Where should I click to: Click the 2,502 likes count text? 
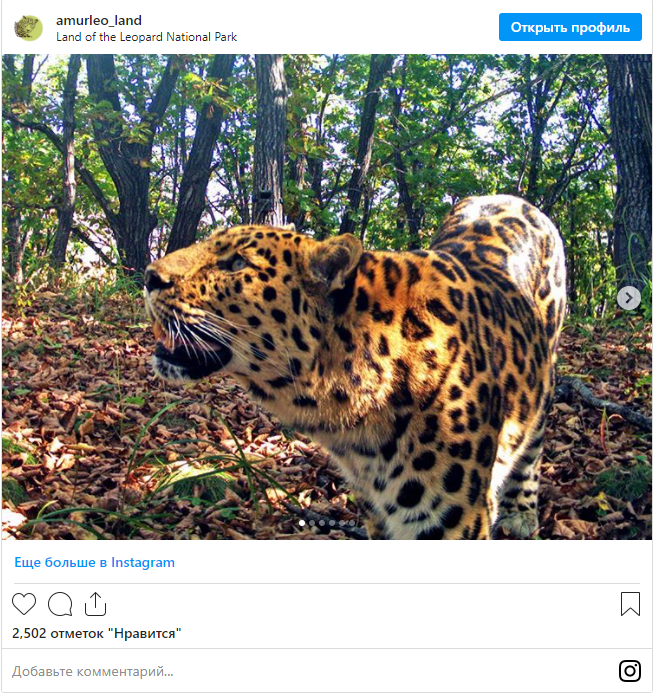point(96,634)
